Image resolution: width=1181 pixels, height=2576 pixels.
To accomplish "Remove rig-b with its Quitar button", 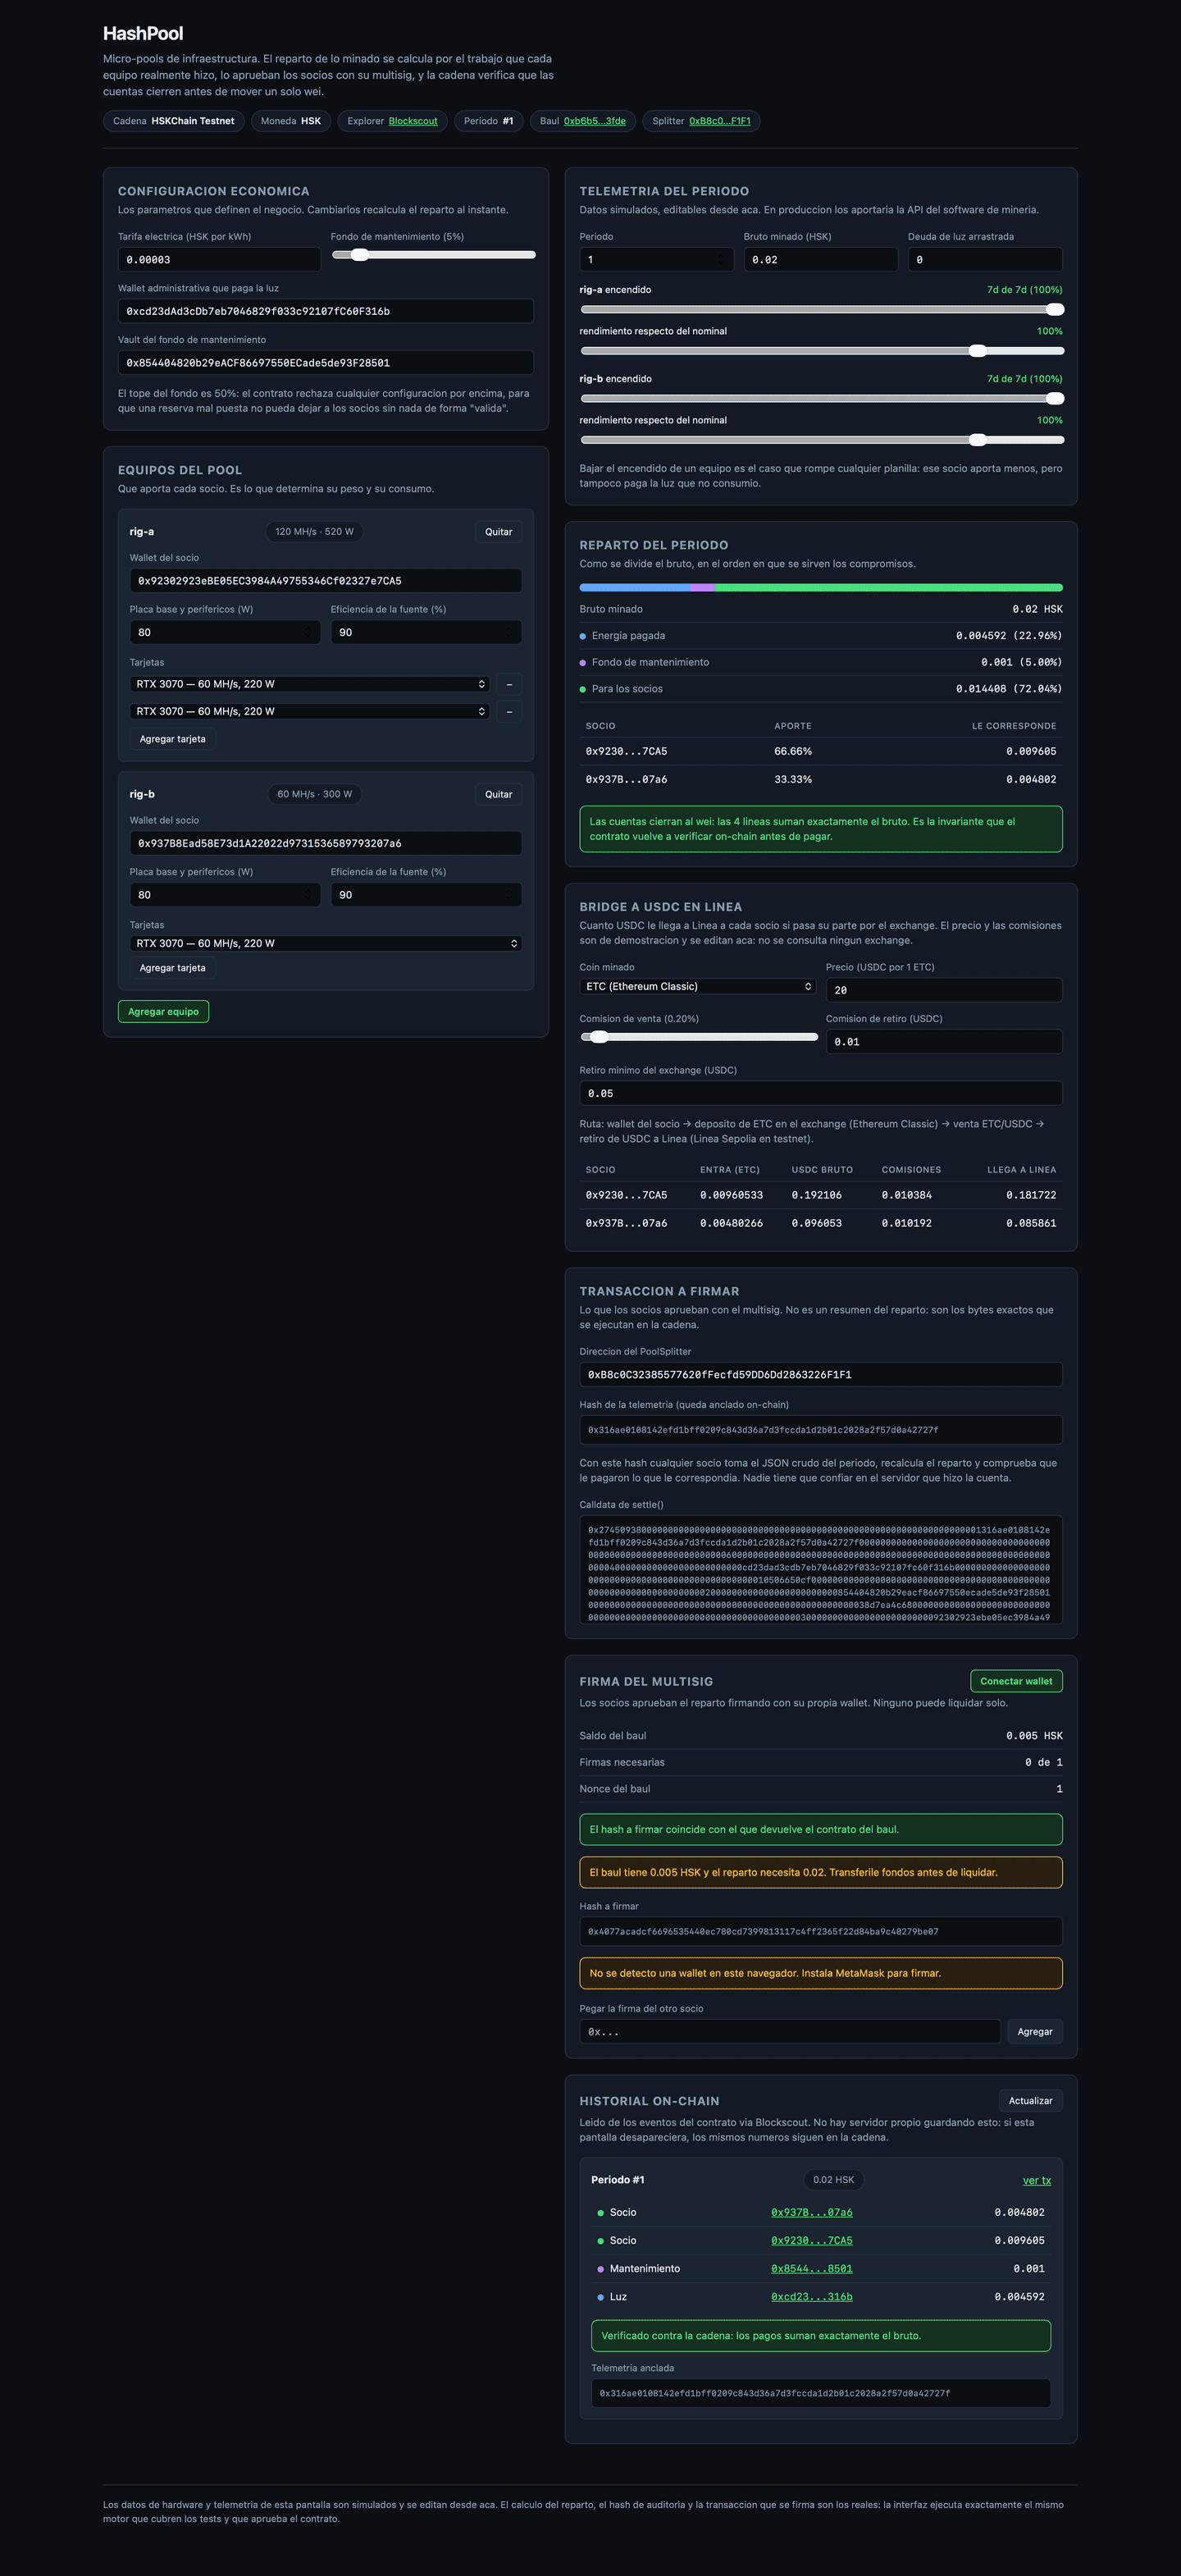I will pos(498,794).
